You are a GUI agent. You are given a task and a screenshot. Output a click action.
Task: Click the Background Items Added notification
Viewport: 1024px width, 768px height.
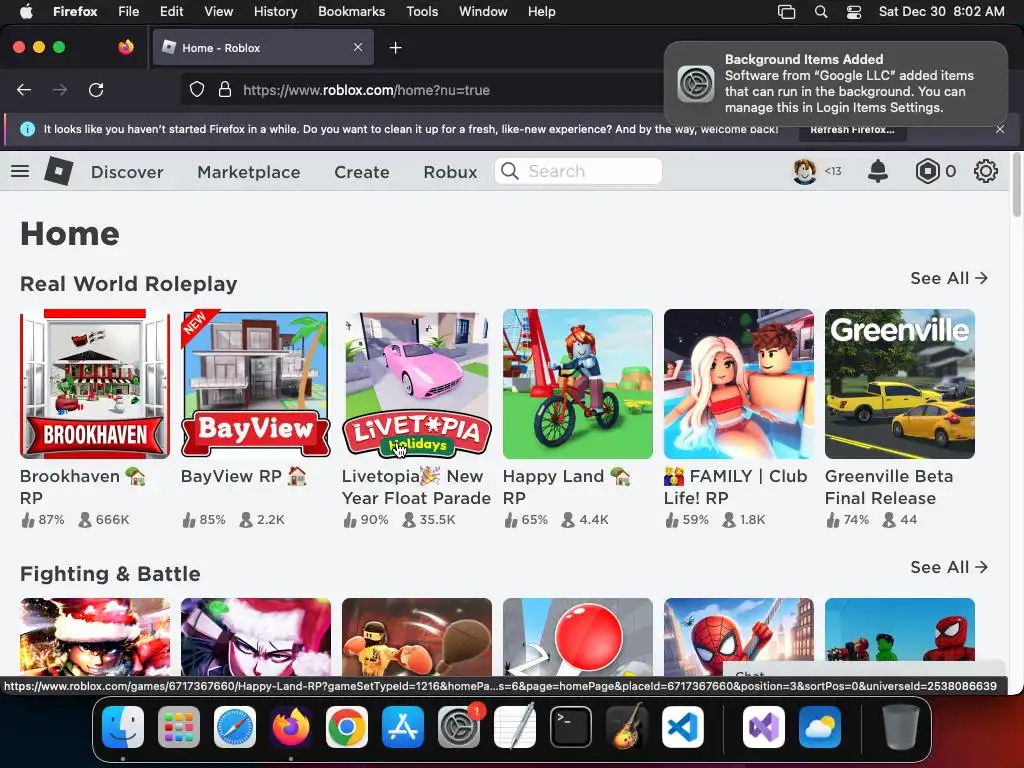pyautogui.click(x=836, y=84)
